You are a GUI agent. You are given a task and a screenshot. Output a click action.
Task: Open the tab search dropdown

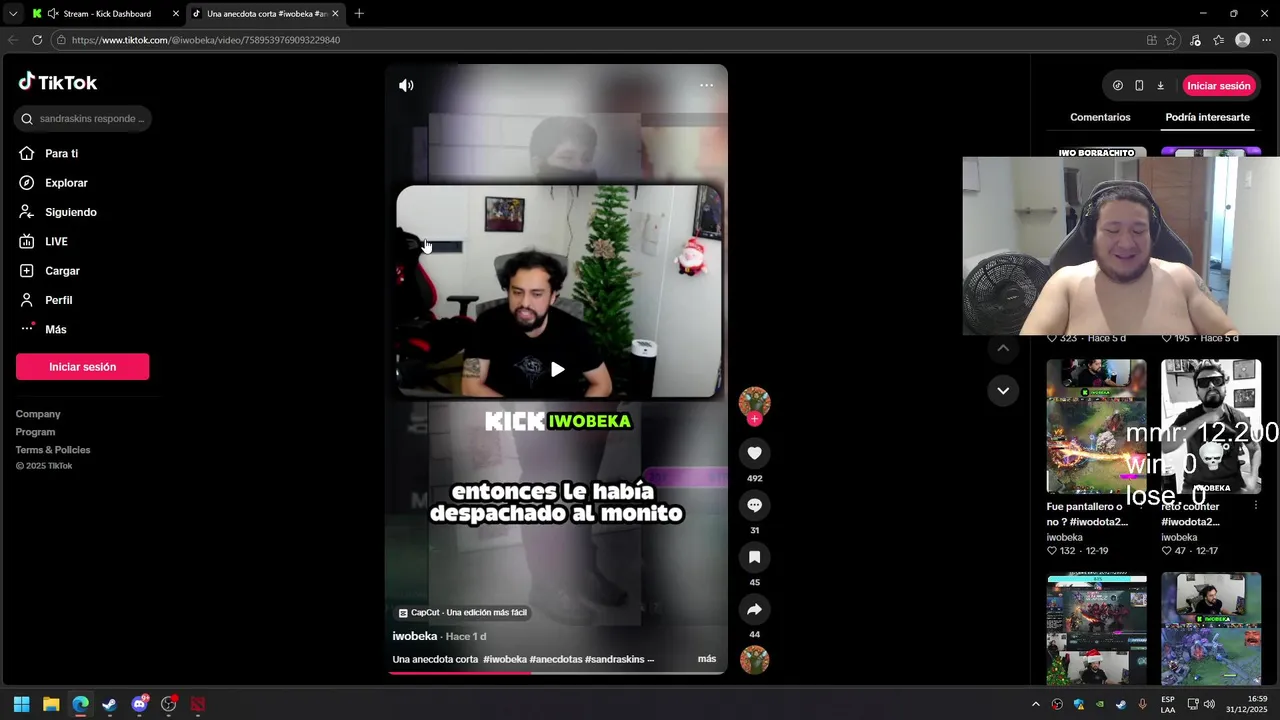[13, 14]
